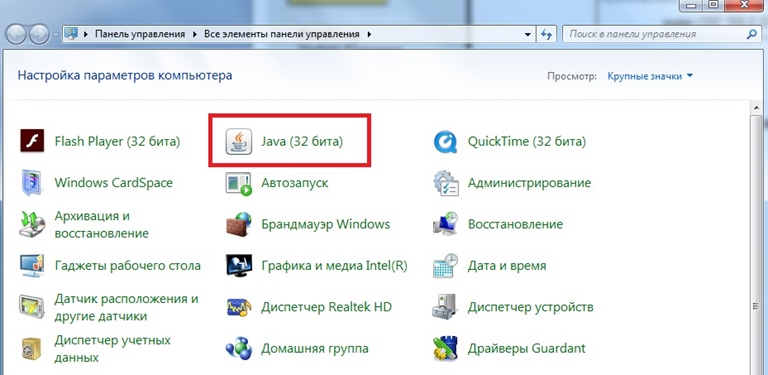Open Датчик расположения и другие датчики link
This screenshot has height=375, width=768.
pyautogui.click(x=126, y=307)
